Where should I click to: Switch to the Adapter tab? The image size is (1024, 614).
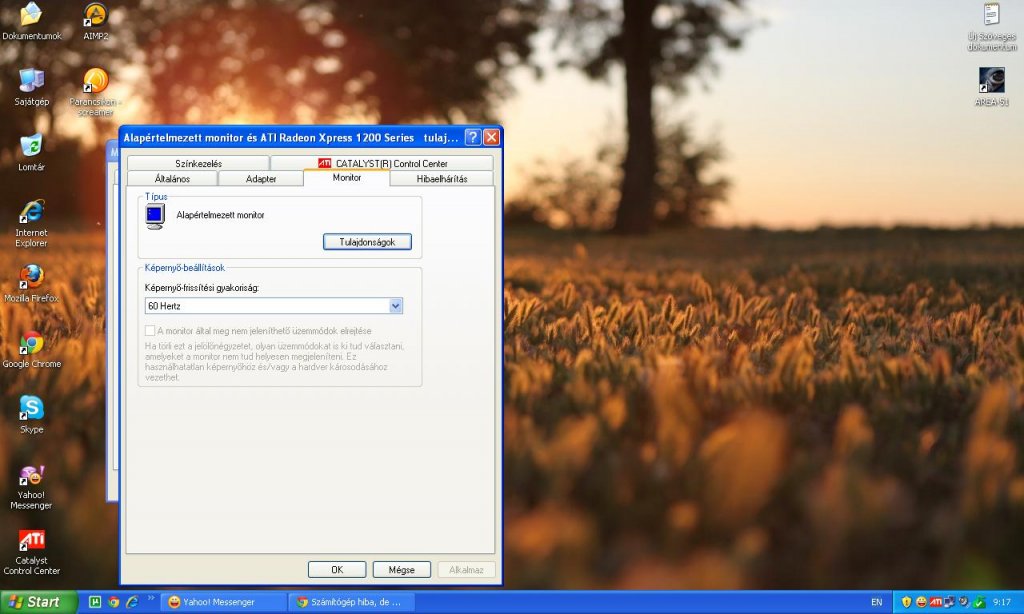pos(261,178)
